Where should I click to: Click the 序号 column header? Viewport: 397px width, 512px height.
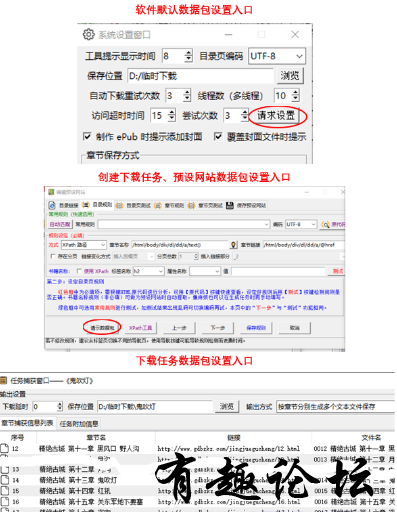18,437
